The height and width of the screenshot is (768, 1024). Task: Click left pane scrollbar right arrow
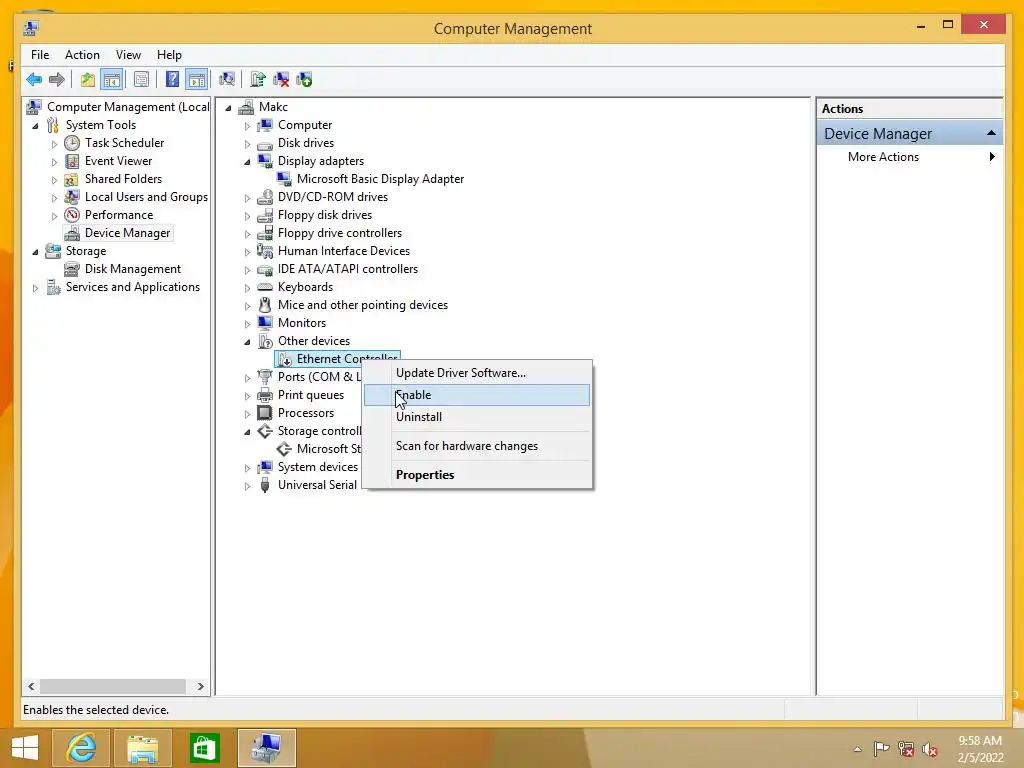(200, 686)
